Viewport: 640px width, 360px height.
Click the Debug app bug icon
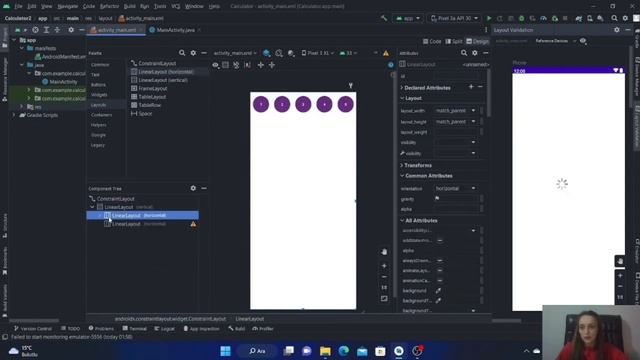click(x=522, y=18)
